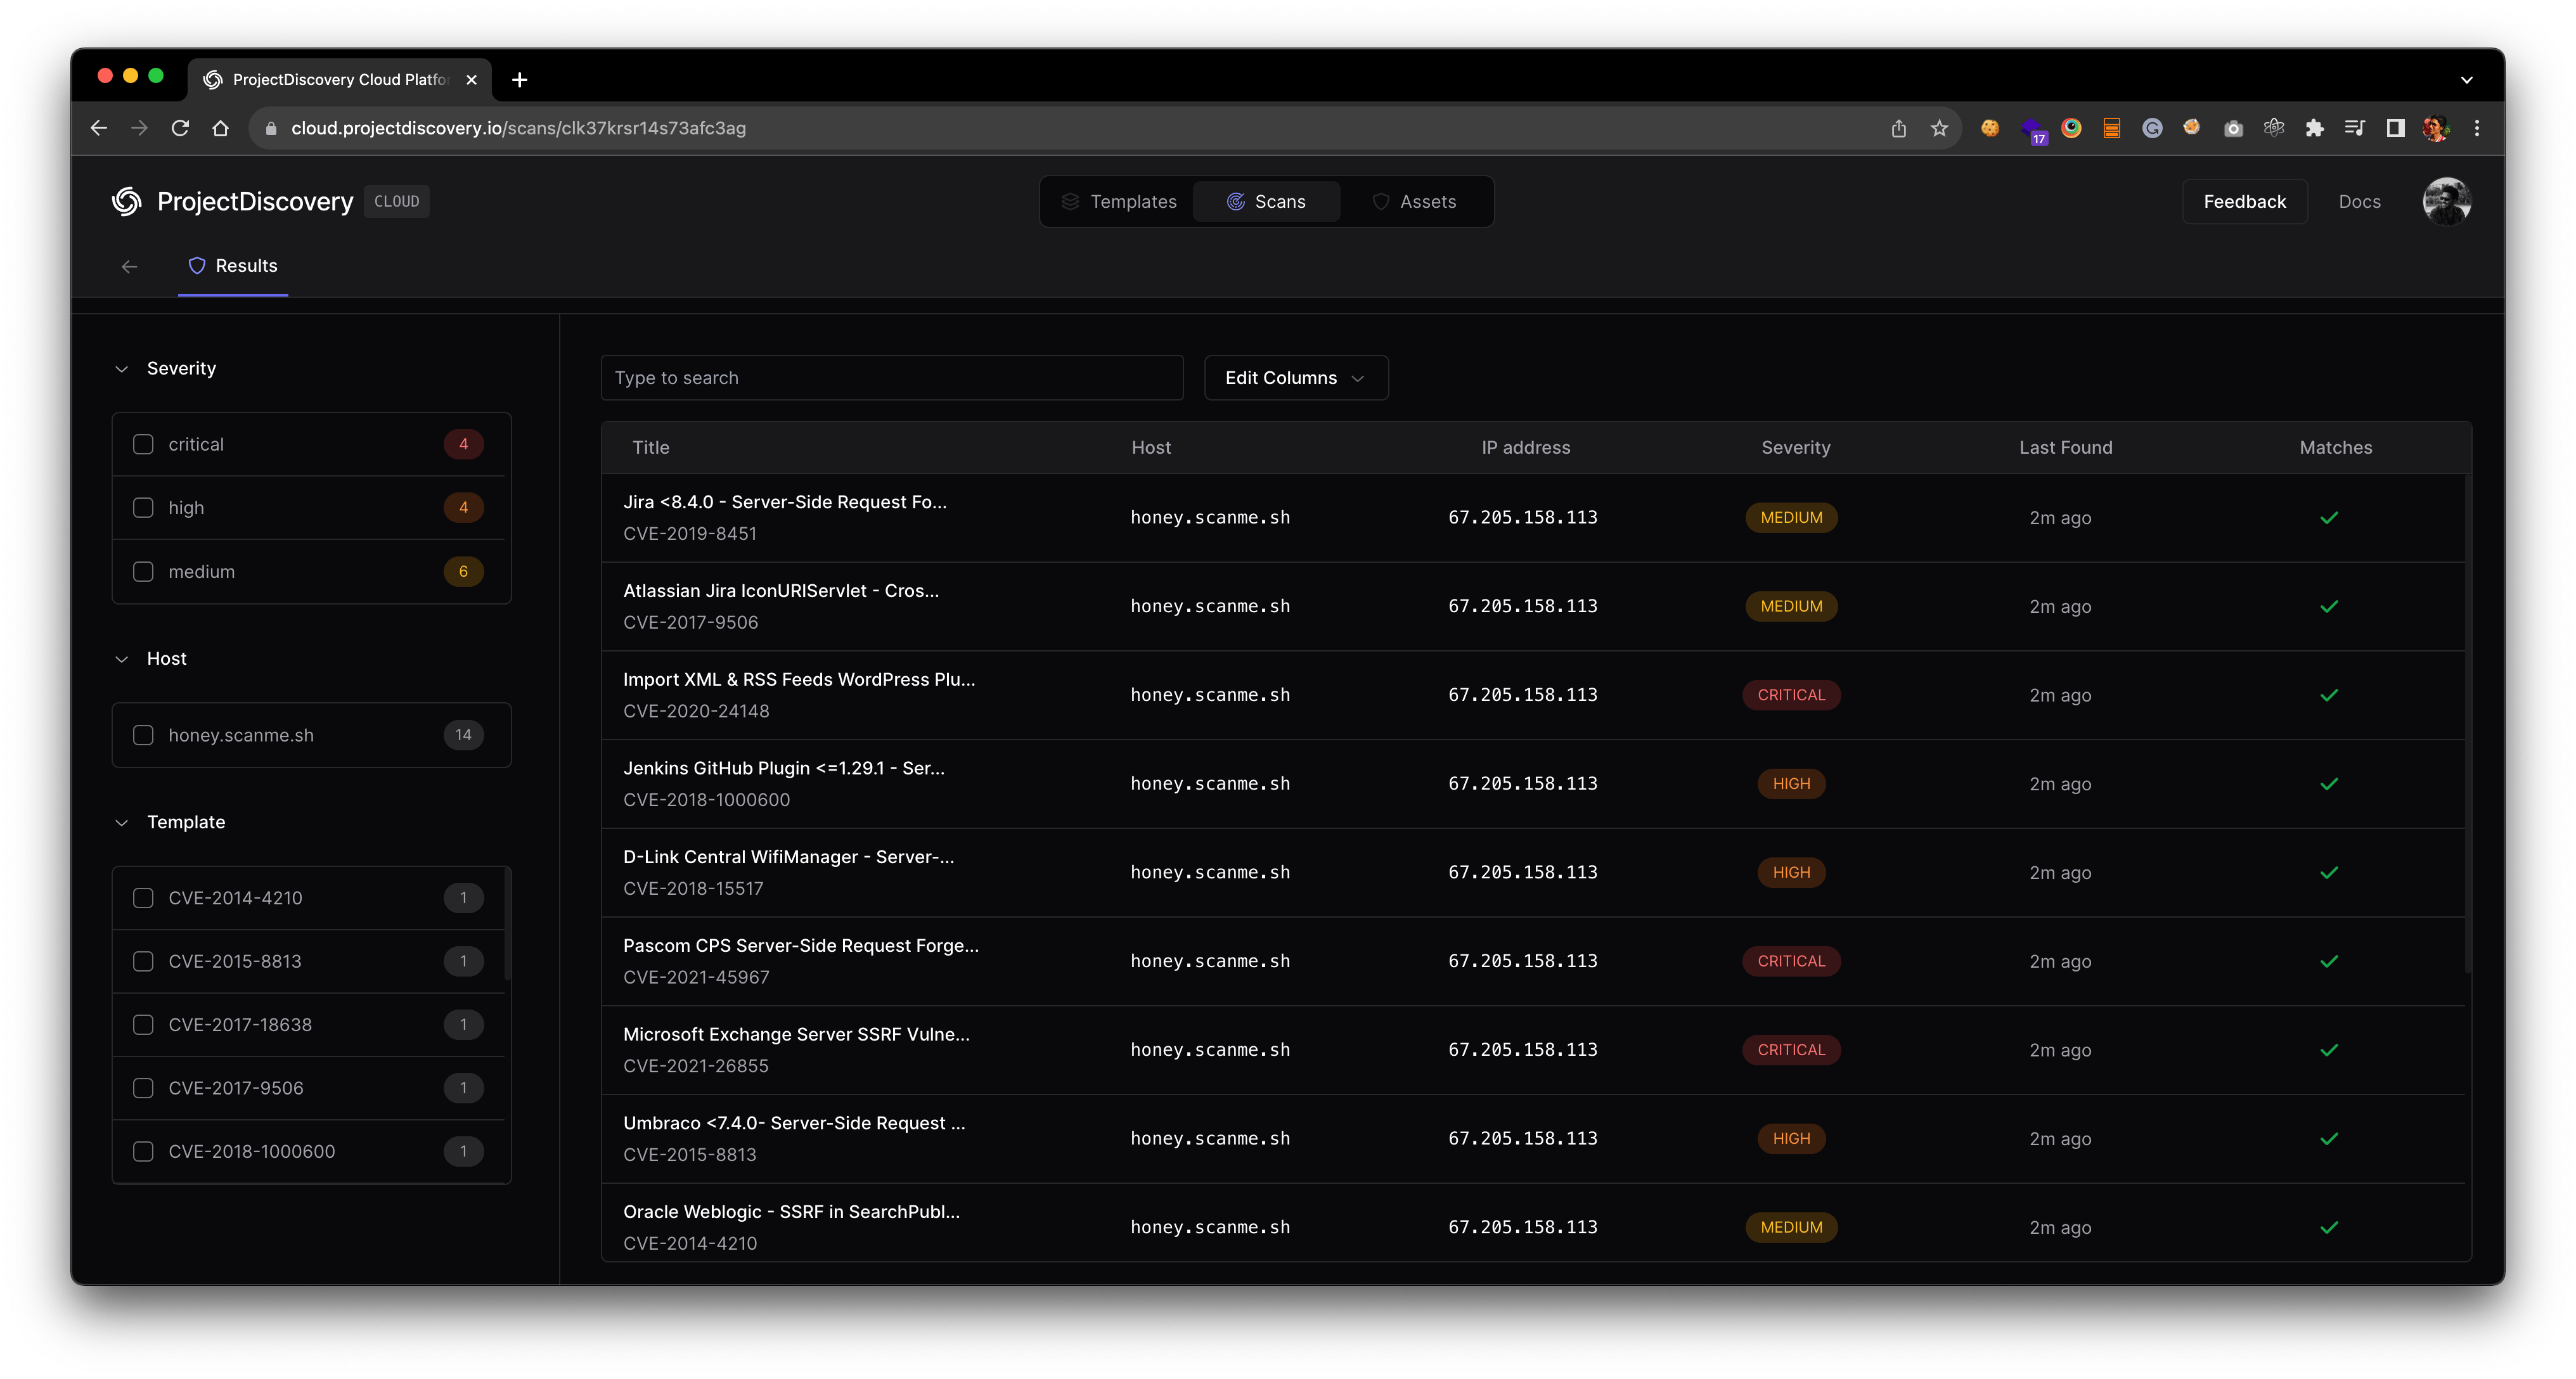This screenshot has width=2576, height=1379.
Task: Open a new browser tab with plus icon
Action: coord(519,79)
